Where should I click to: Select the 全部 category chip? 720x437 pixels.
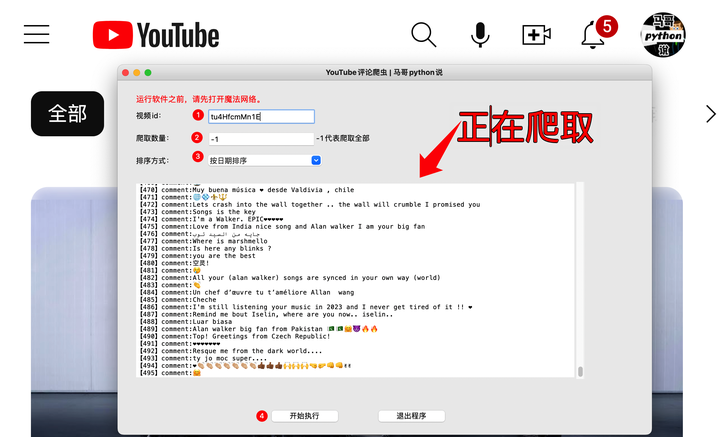68,113
